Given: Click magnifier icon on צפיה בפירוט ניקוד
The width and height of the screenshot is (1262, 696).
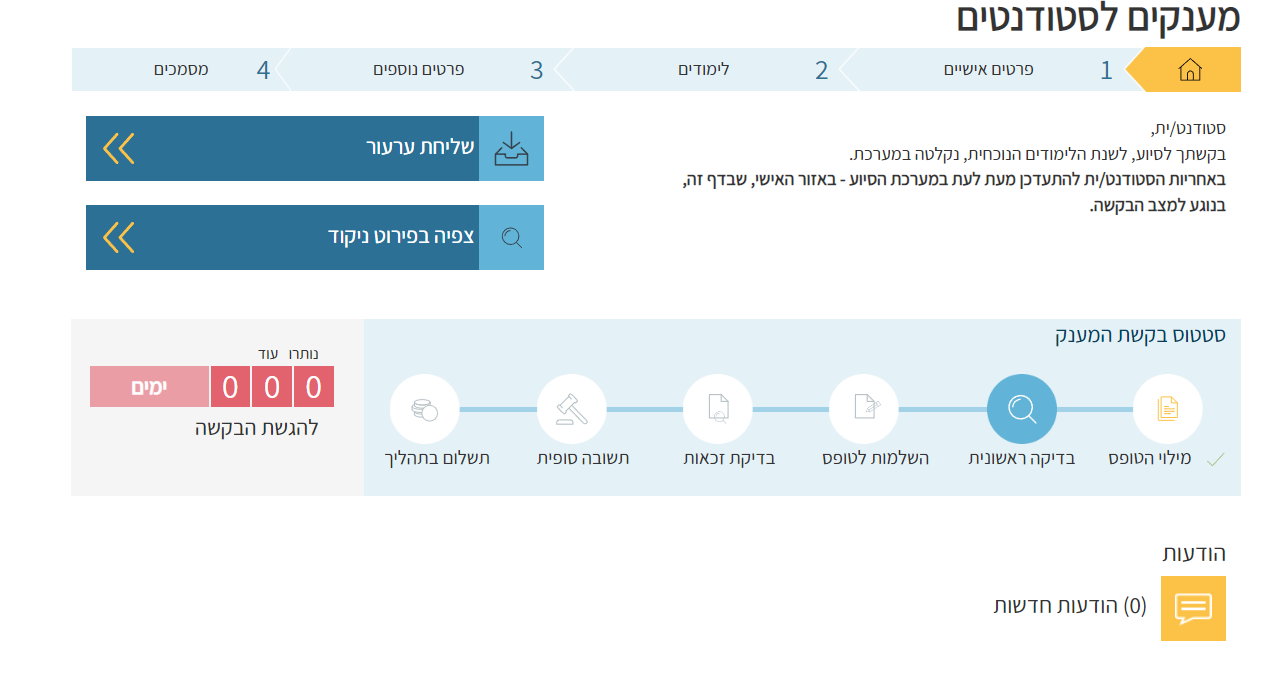Looking at the screenshot, I should coord(511,237).
